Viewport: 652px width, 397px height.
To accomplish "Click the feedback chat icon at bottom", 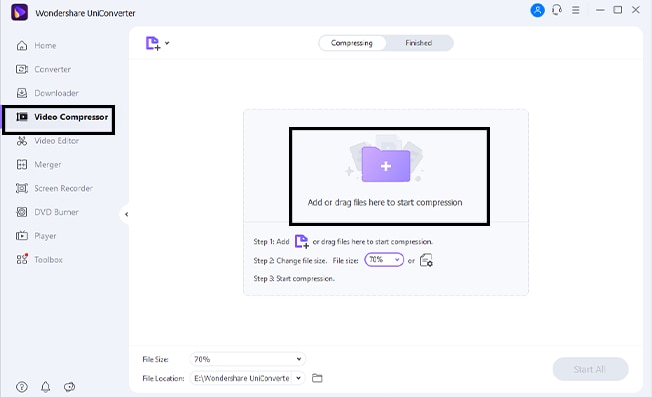I will 69,387.
